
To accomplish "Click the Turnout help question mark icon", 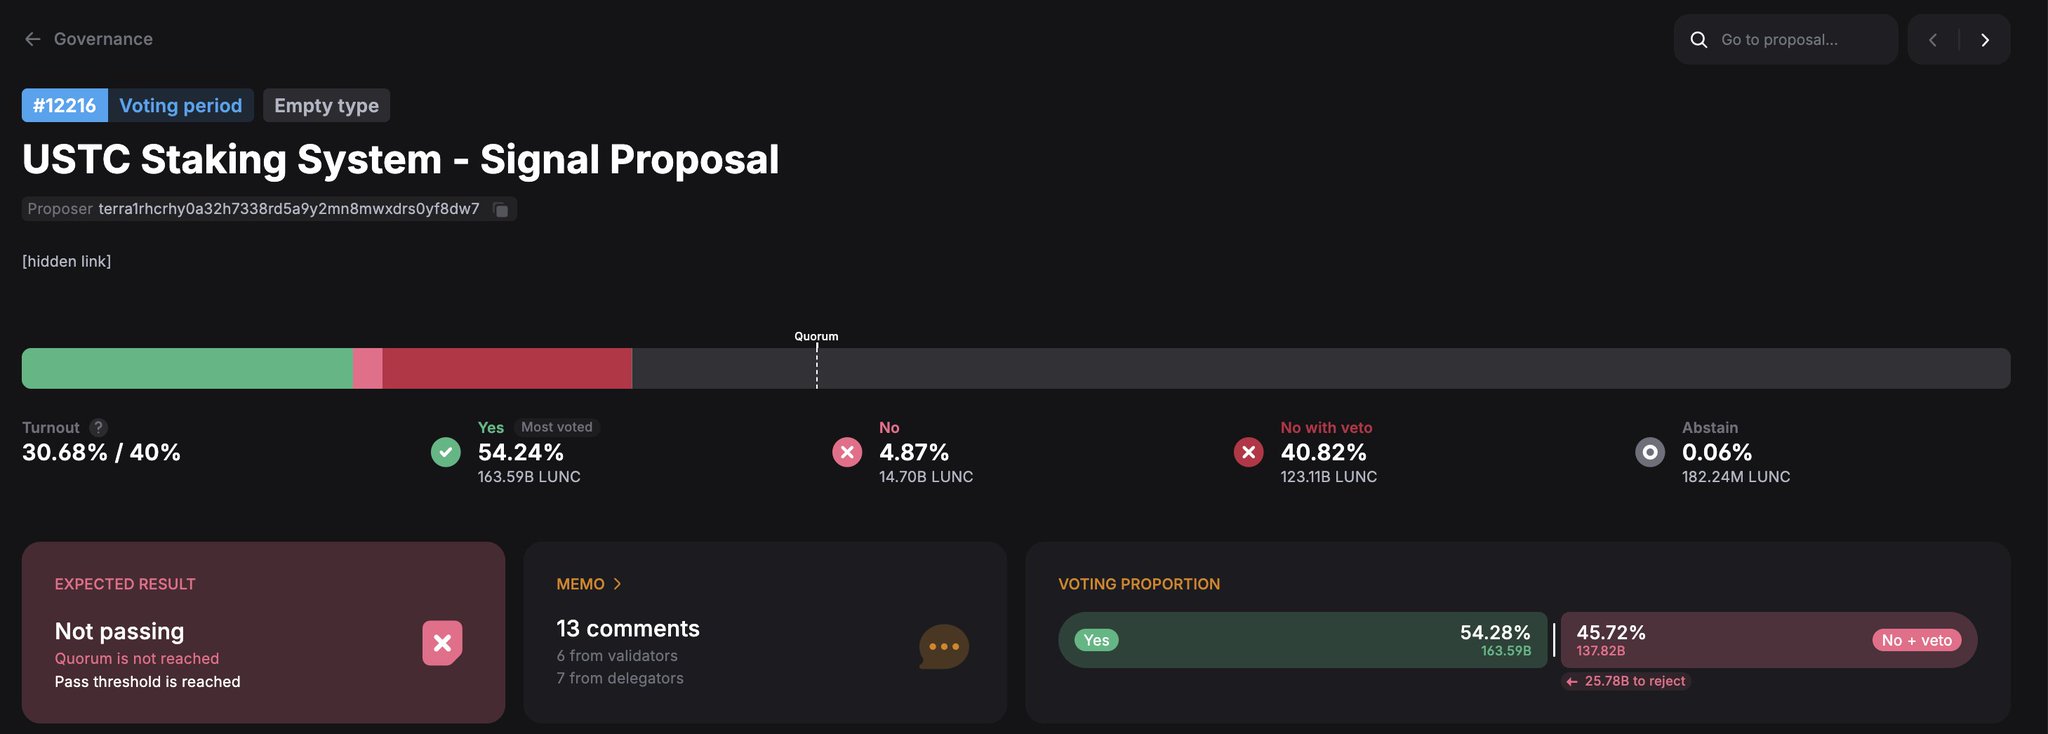I will click(x=98, y=427).
